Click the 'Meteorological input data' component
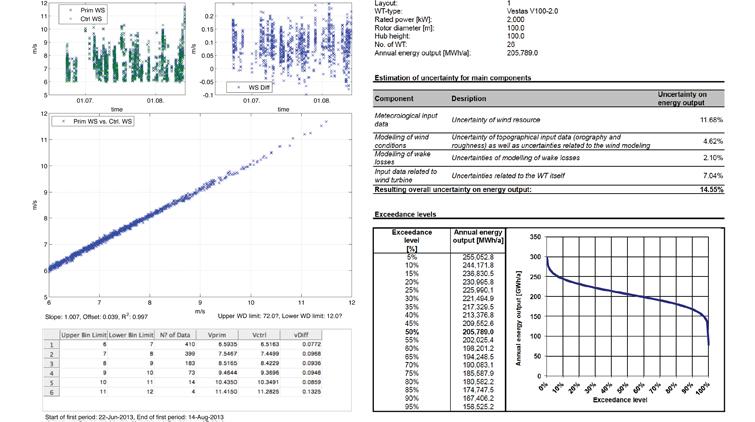The image size is (755, 422). [406, 119]
